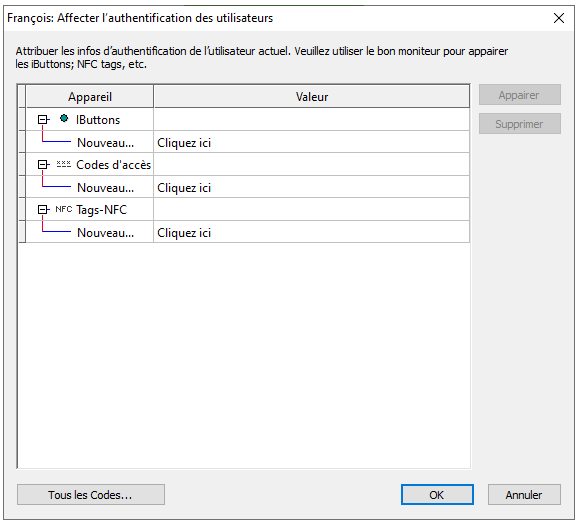
Task: Click 'Cliquez ici' under IButtons
Action: click(x=184, y=143)
